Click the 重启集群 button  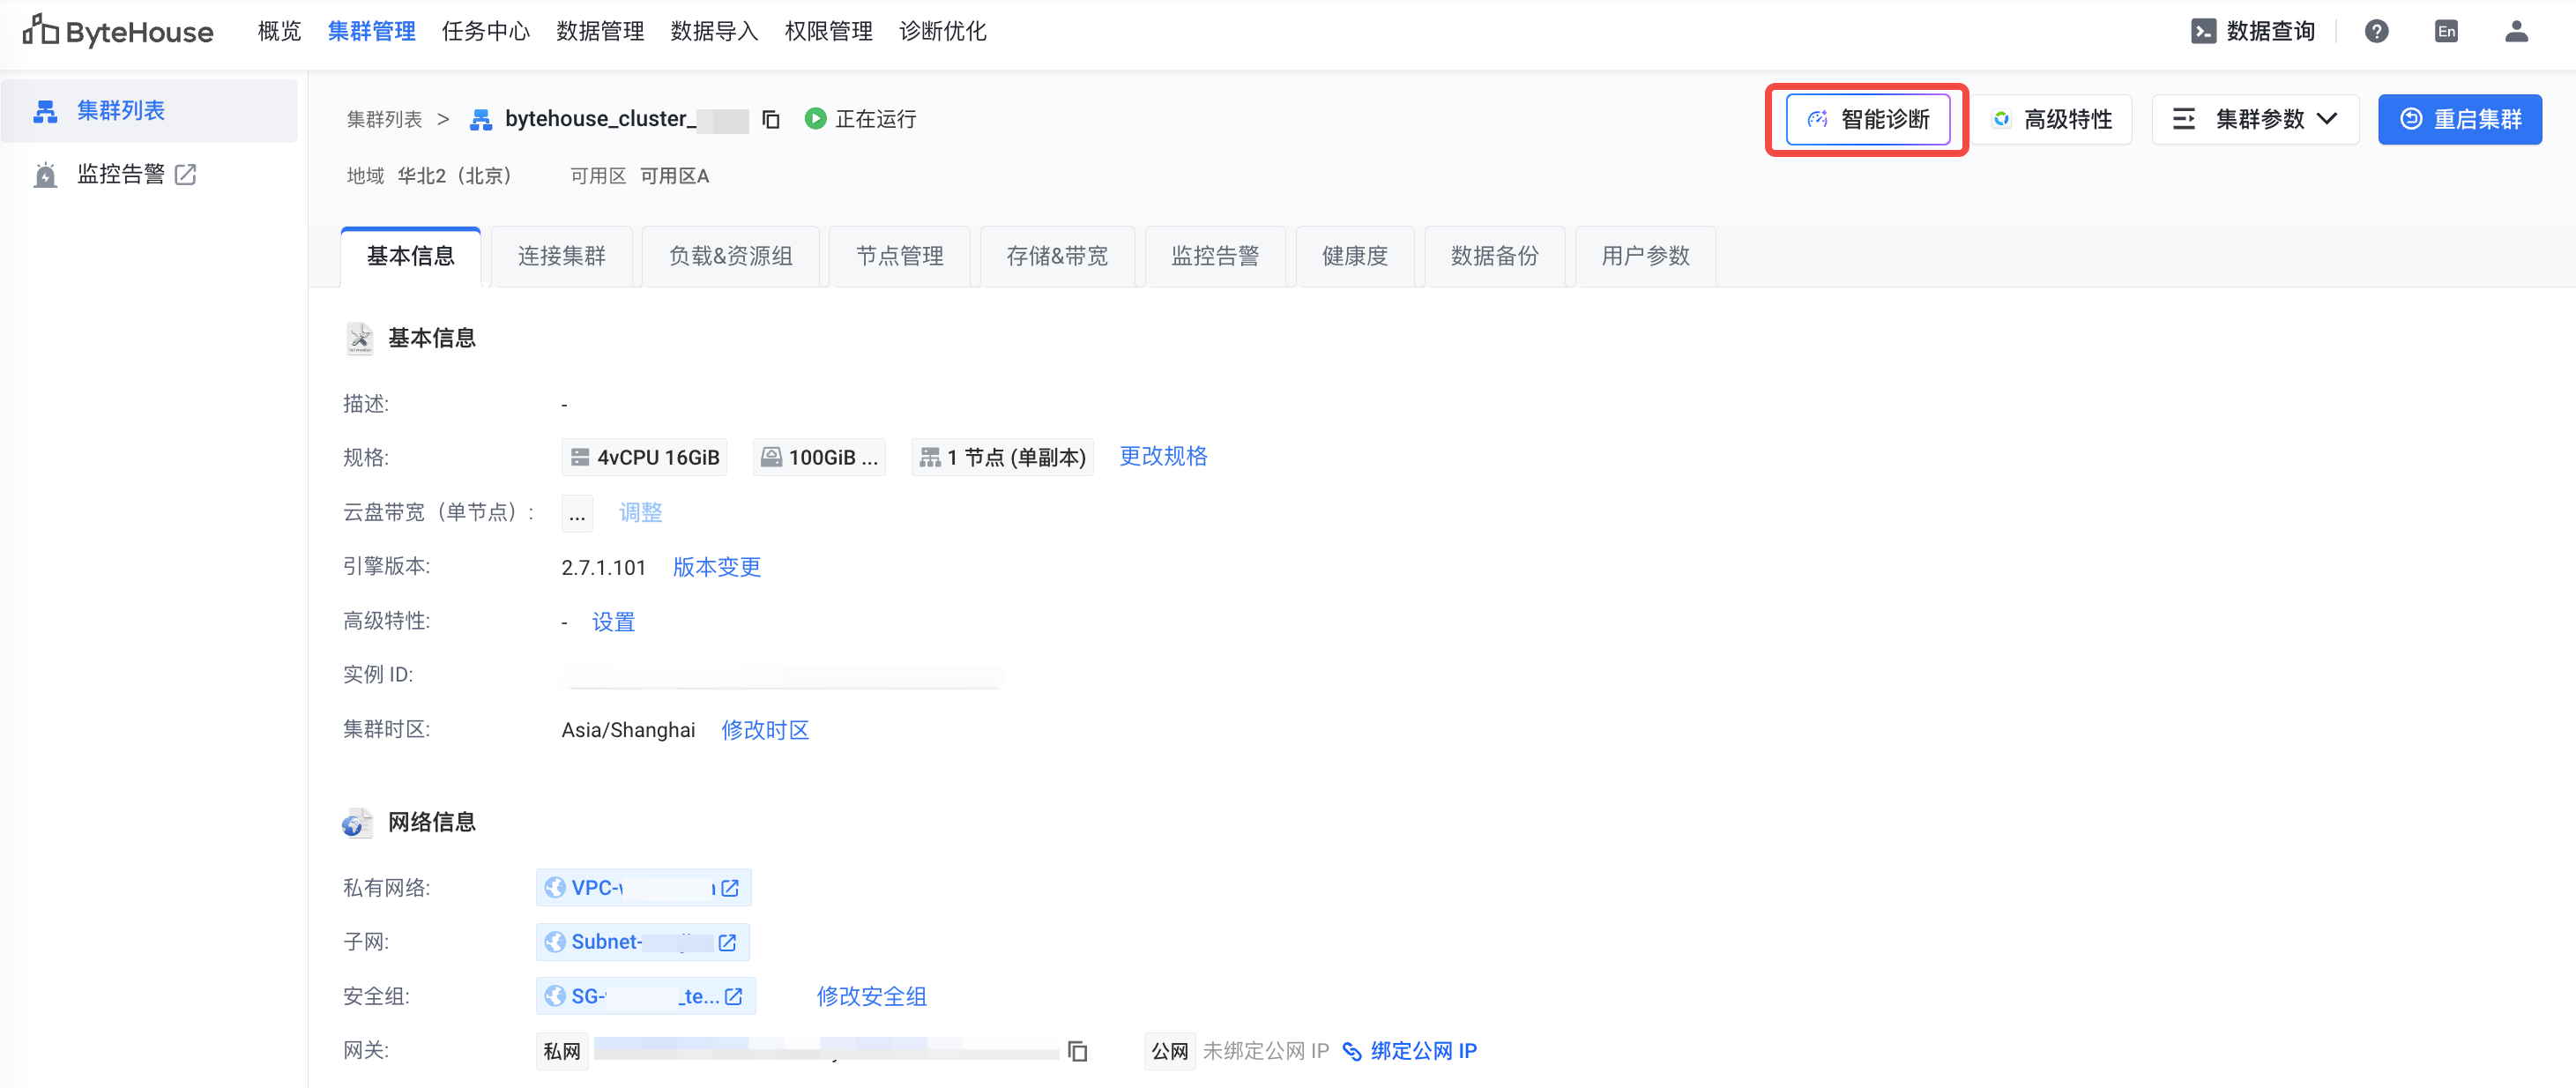tap(2459, 120)
